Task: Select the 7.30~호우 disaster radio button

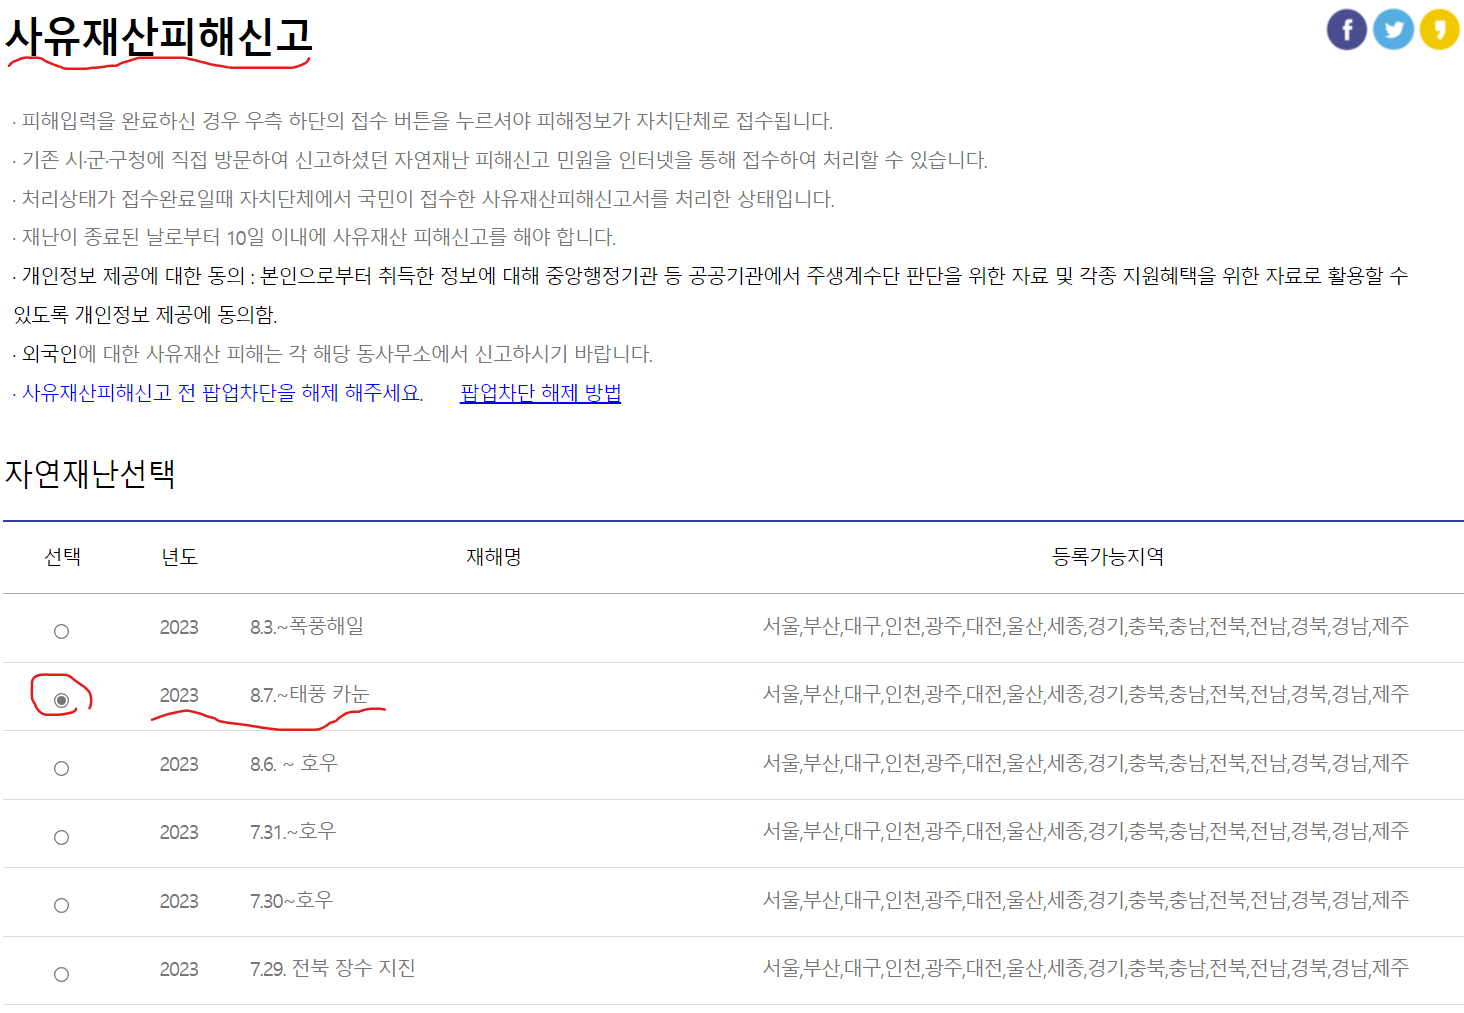Action: [61, 903]
